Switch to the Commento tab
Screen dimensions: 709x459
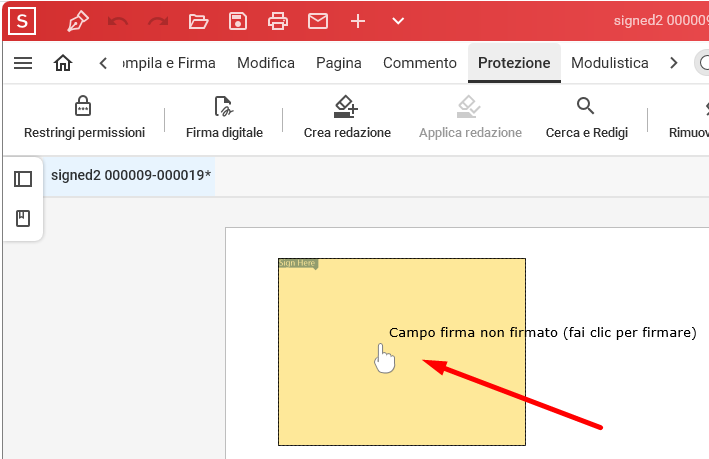tap(420, 63)
